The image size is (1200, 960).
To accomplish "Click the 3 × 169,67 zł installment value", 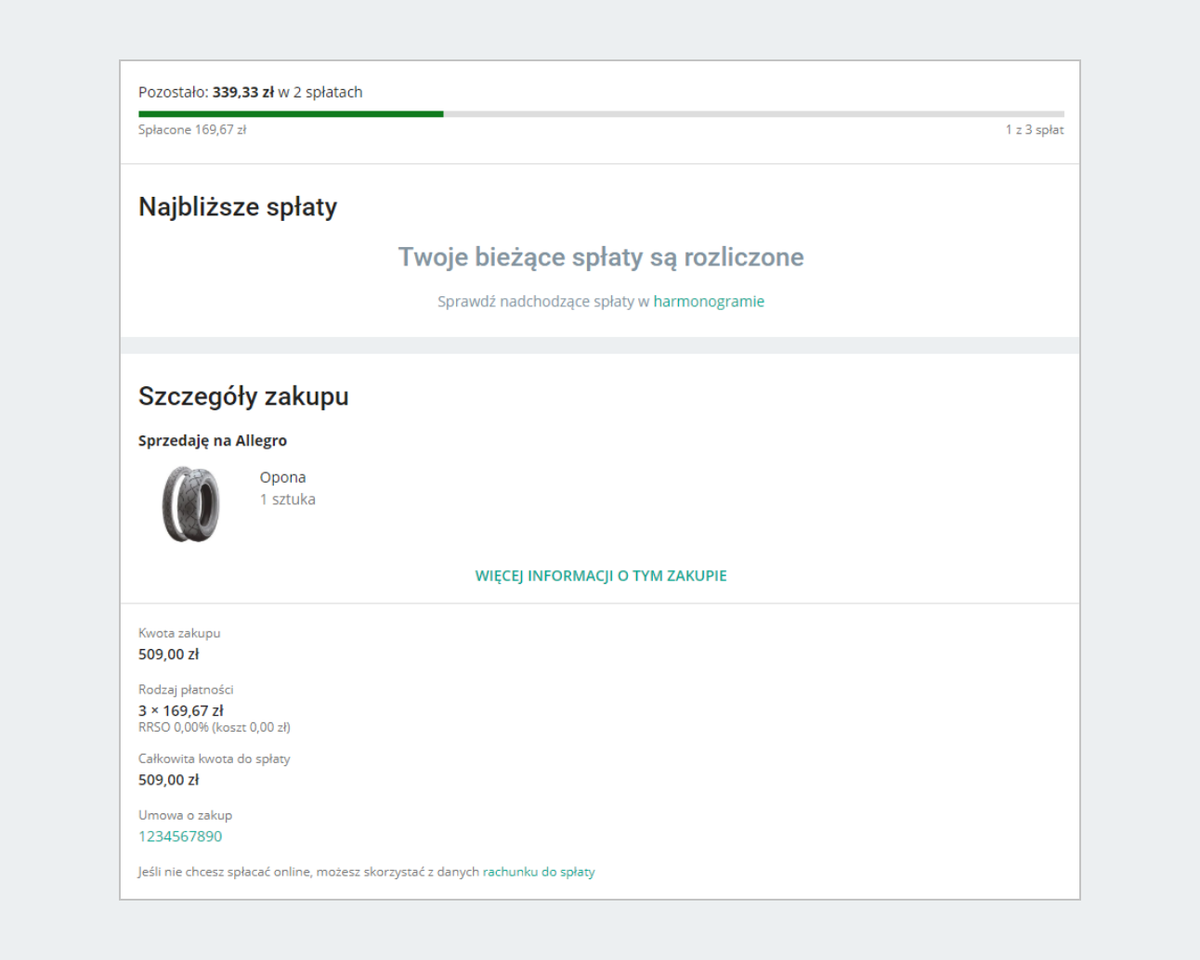I will pos(180,711).
